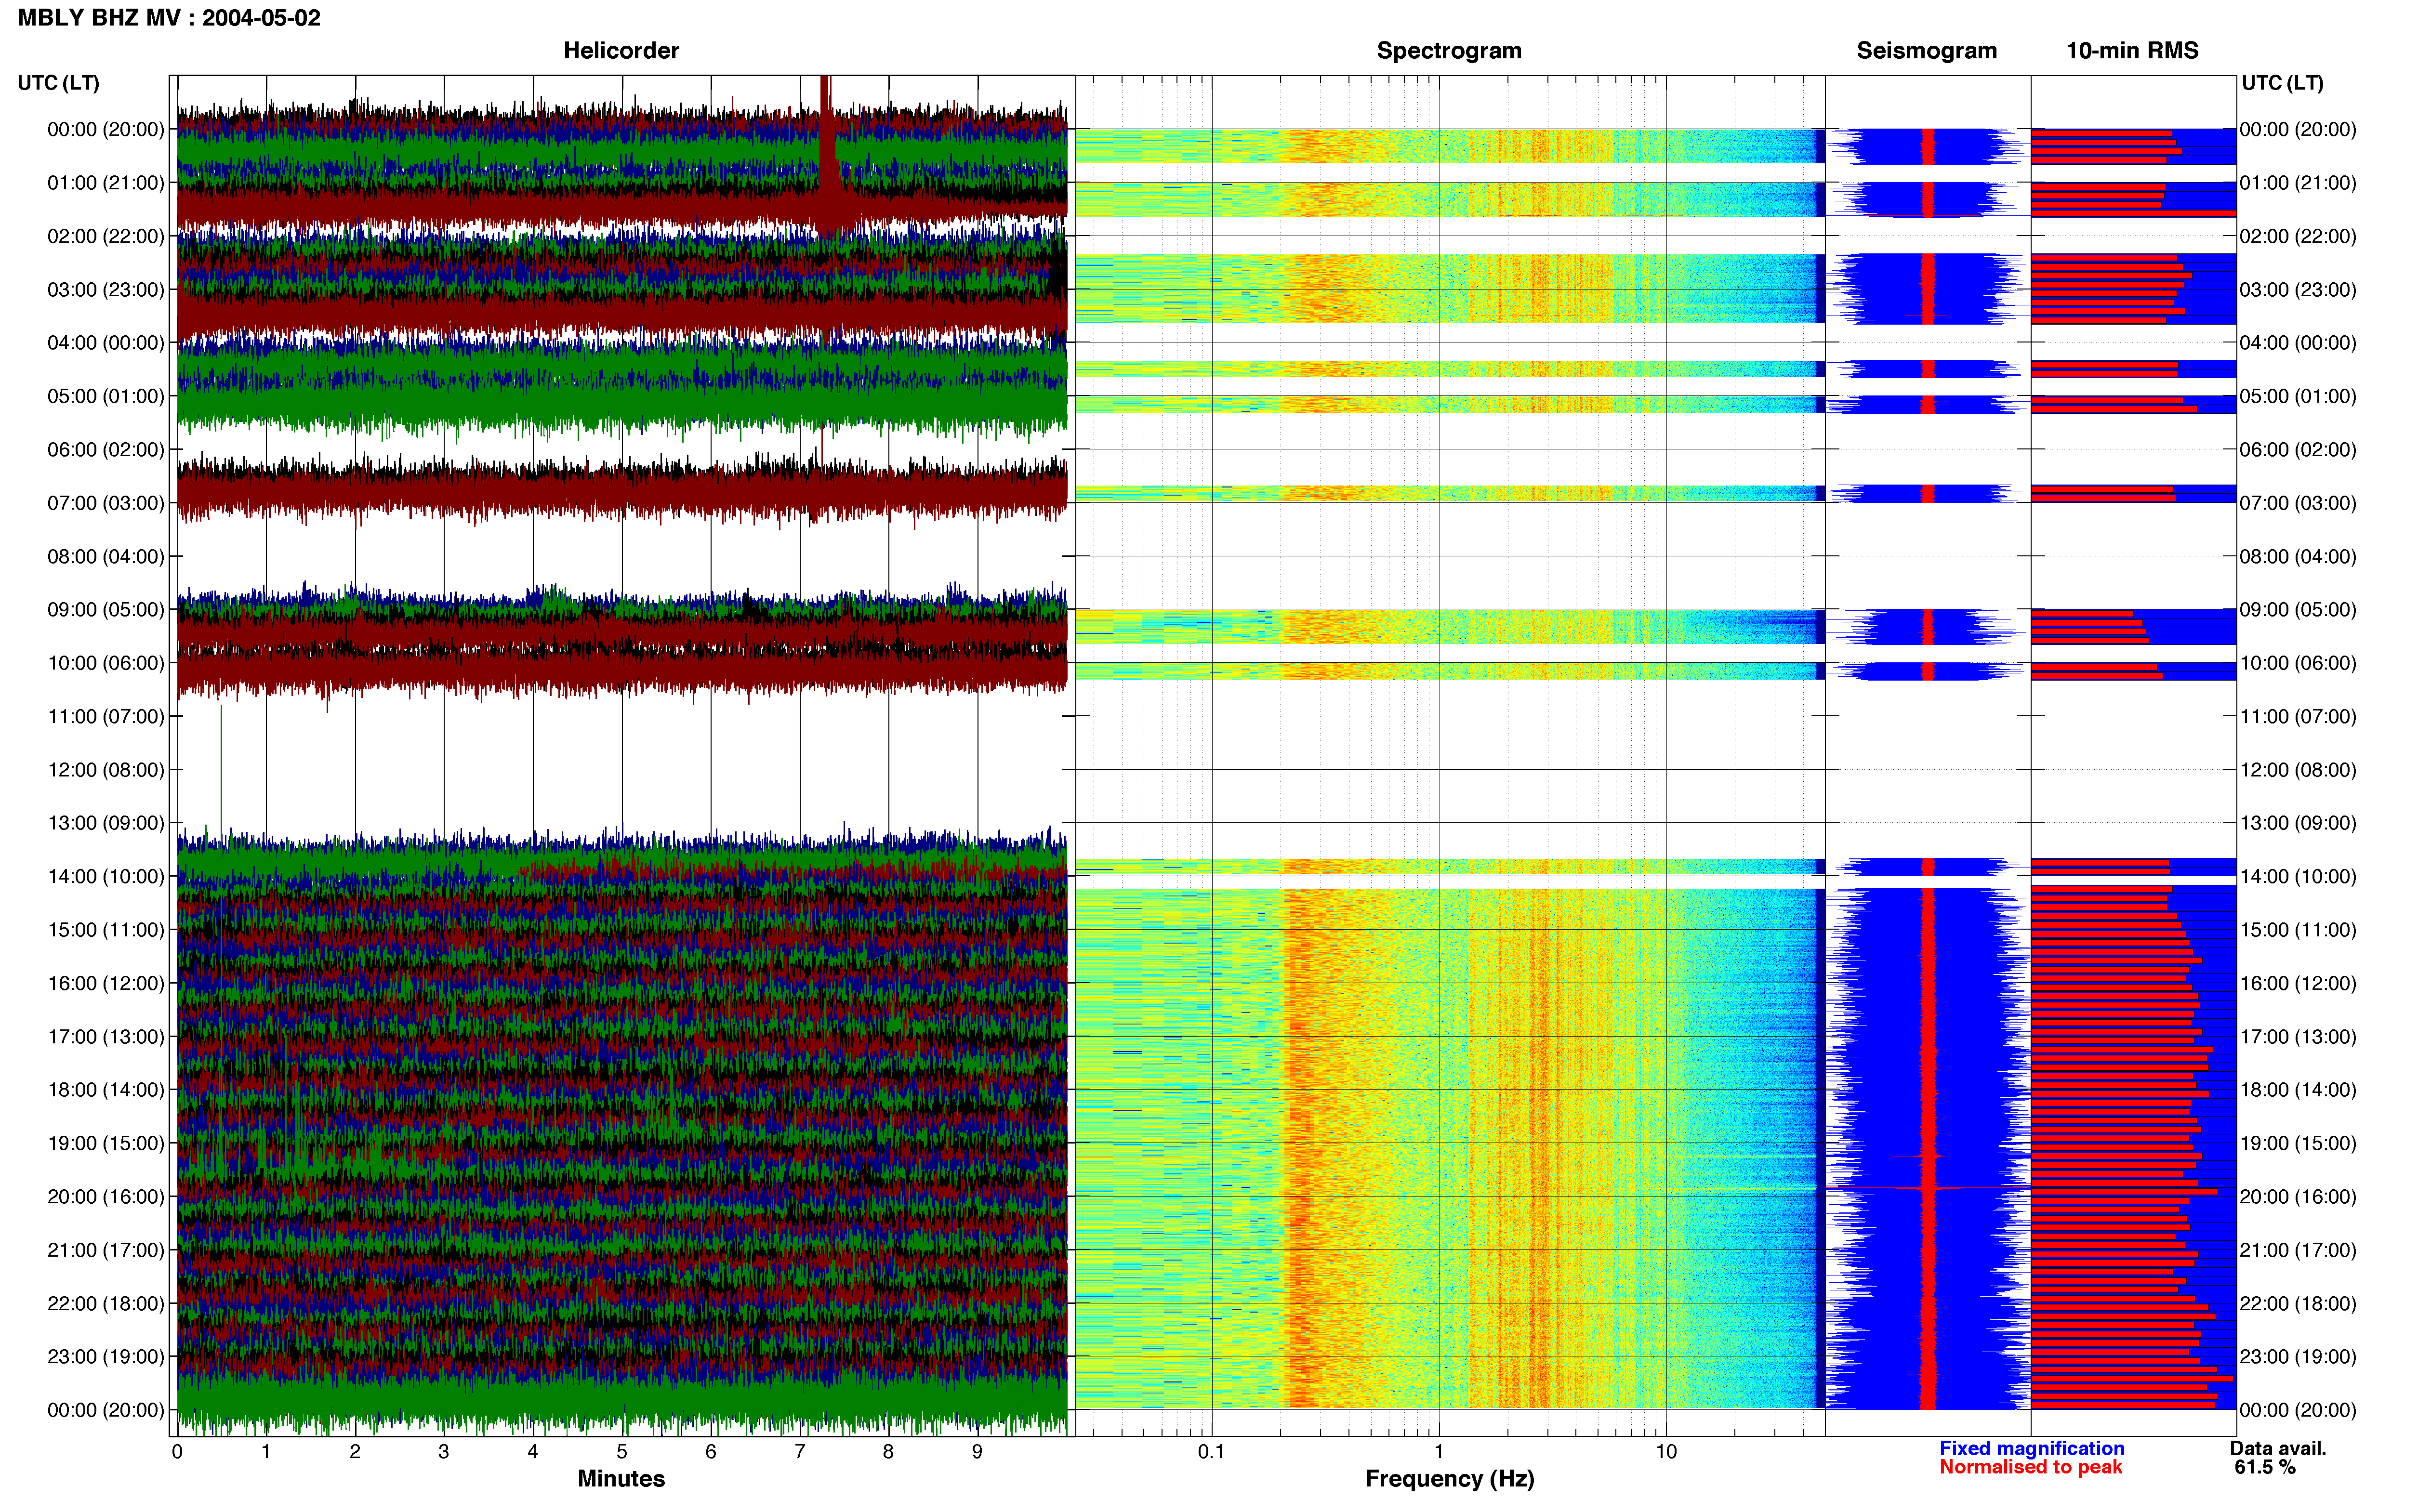Click left time label '16:00 (12:00)'
The height and width of the screenshot is (1512, 2418).
106,983
